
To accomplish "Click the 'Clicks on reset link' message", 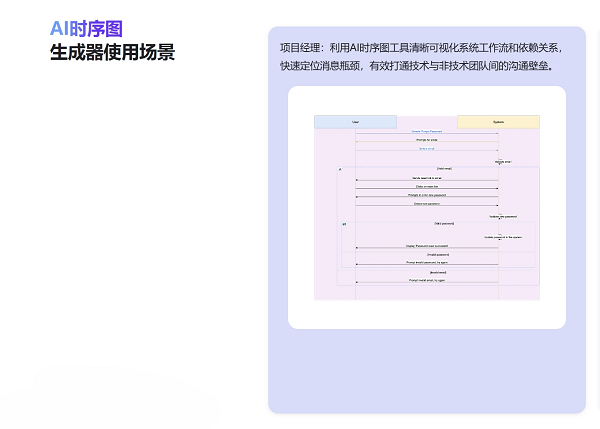I will click(427, 186).
